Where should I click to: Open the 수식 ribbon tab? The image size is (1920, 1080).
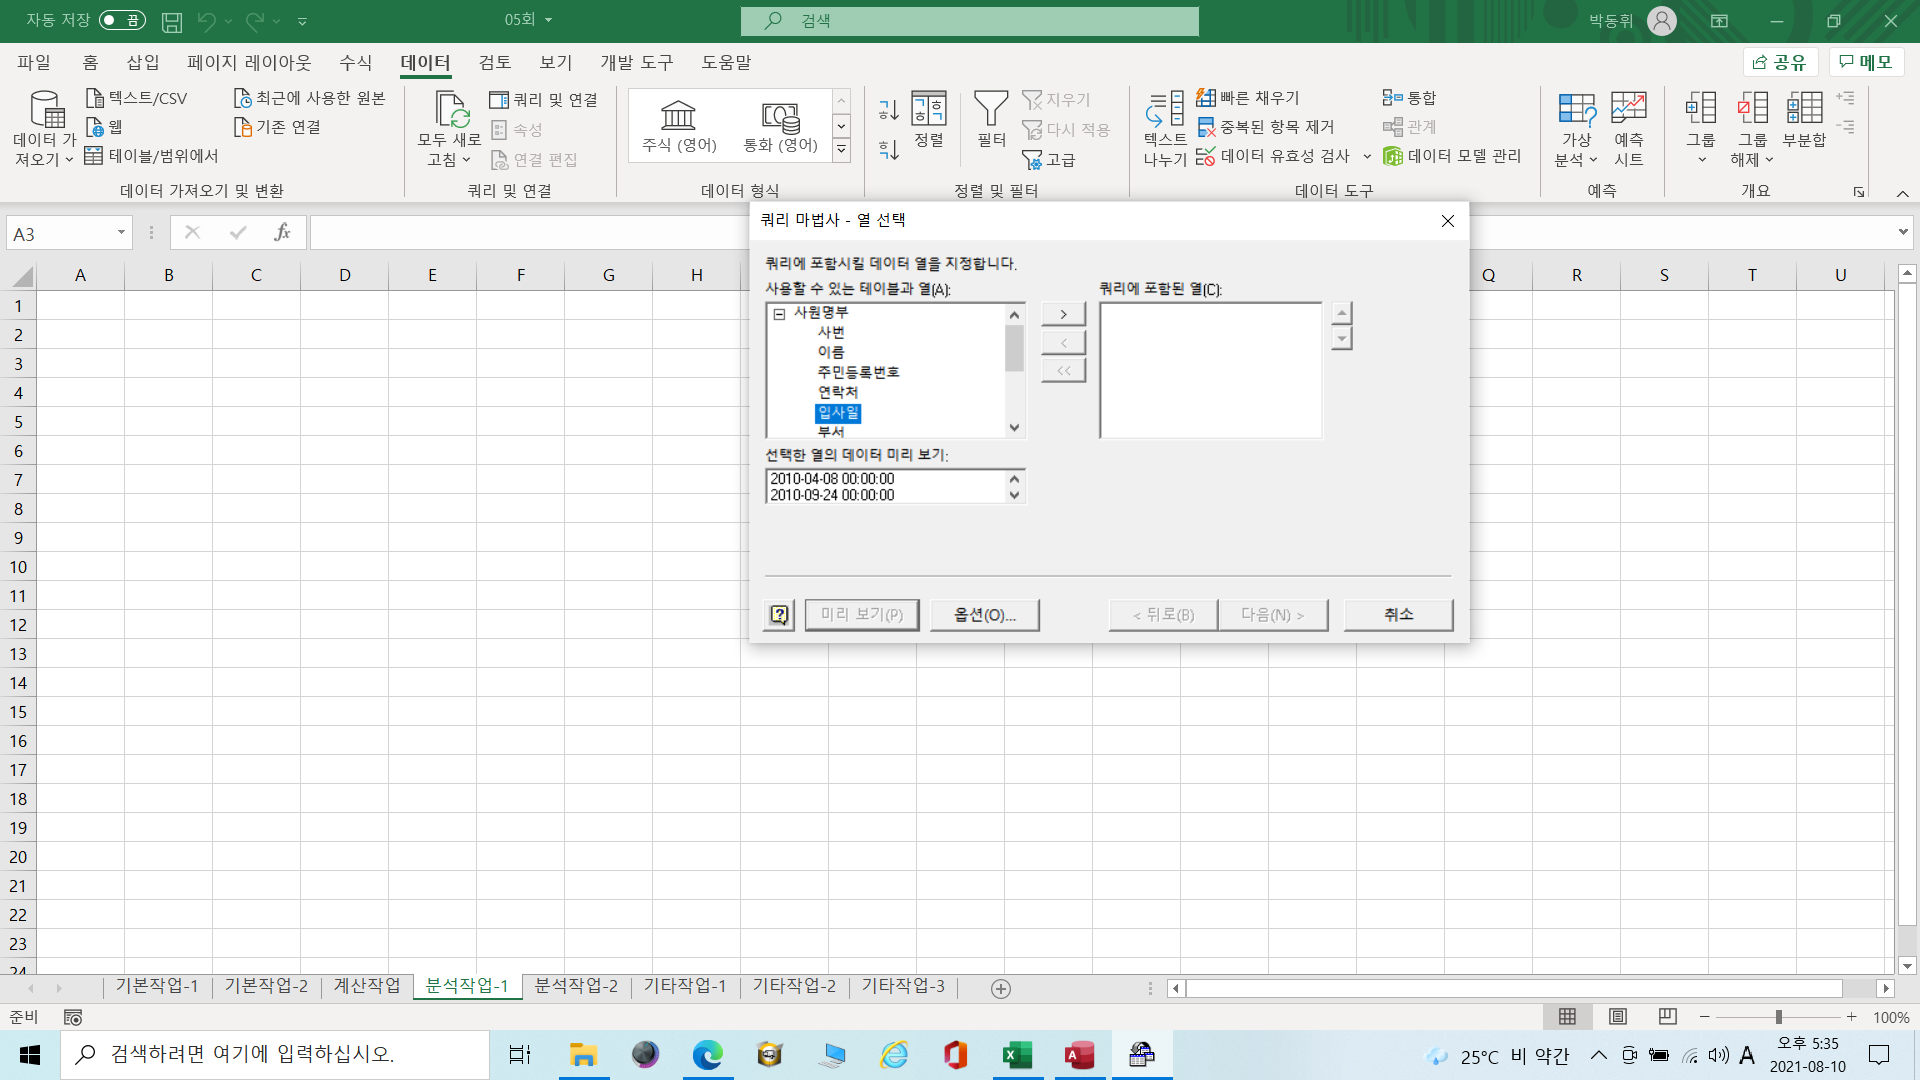(355, 62)
